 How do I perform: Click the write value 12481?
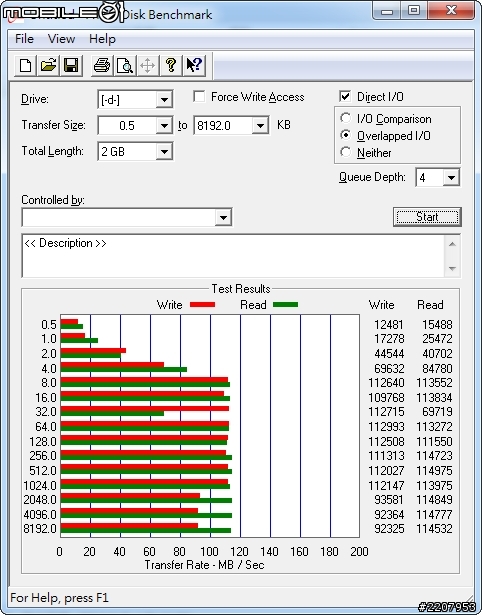click(389, 325)
